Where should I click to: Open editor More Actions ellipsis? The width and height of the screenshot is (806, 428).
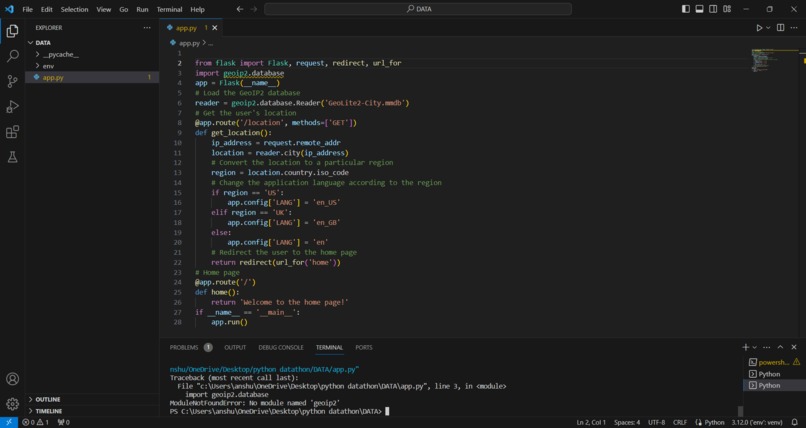point(794,28)
